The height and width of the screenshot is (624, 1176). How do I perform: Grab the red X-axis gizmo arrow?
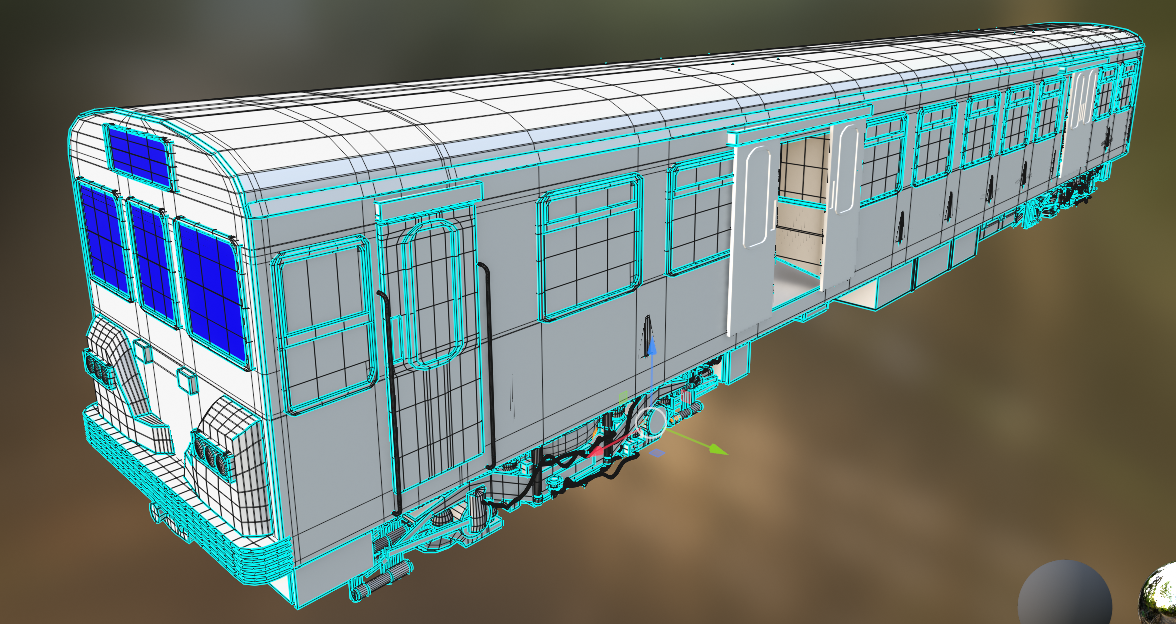(x=595, y=452)
